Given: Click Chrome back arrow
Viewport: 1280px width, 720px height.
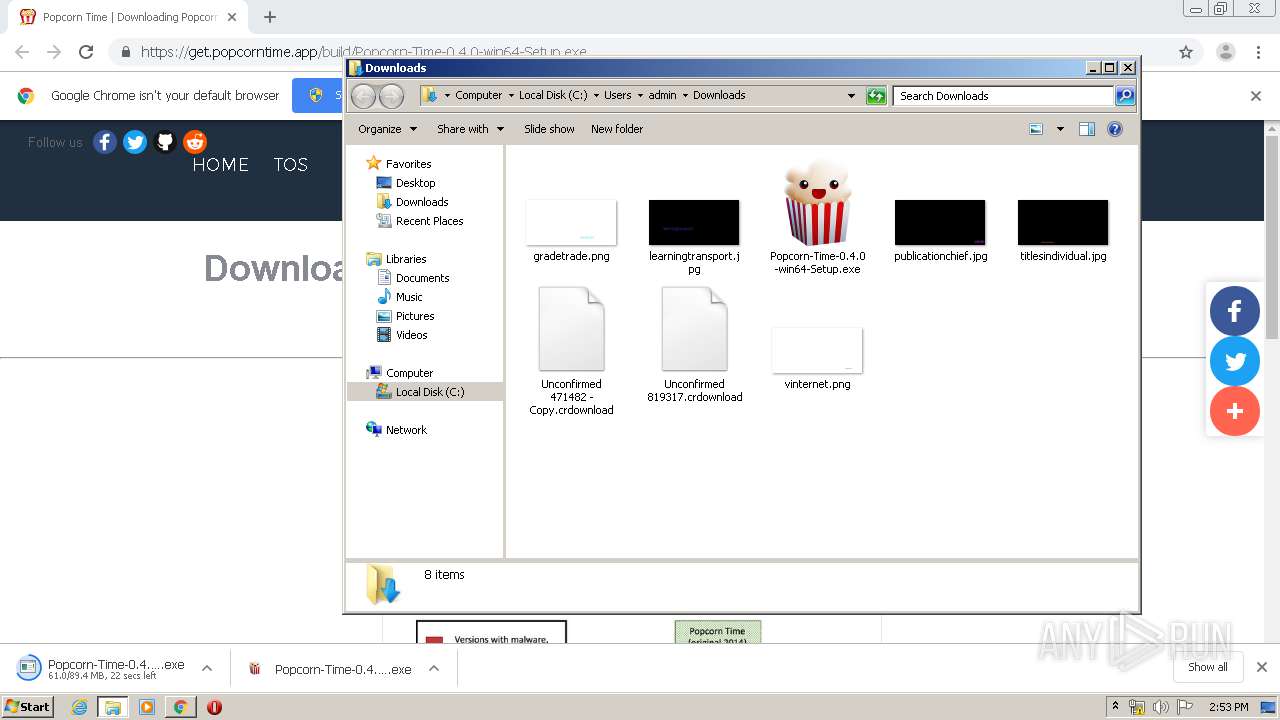Looking at the screenshot, I should click(22, 52).
